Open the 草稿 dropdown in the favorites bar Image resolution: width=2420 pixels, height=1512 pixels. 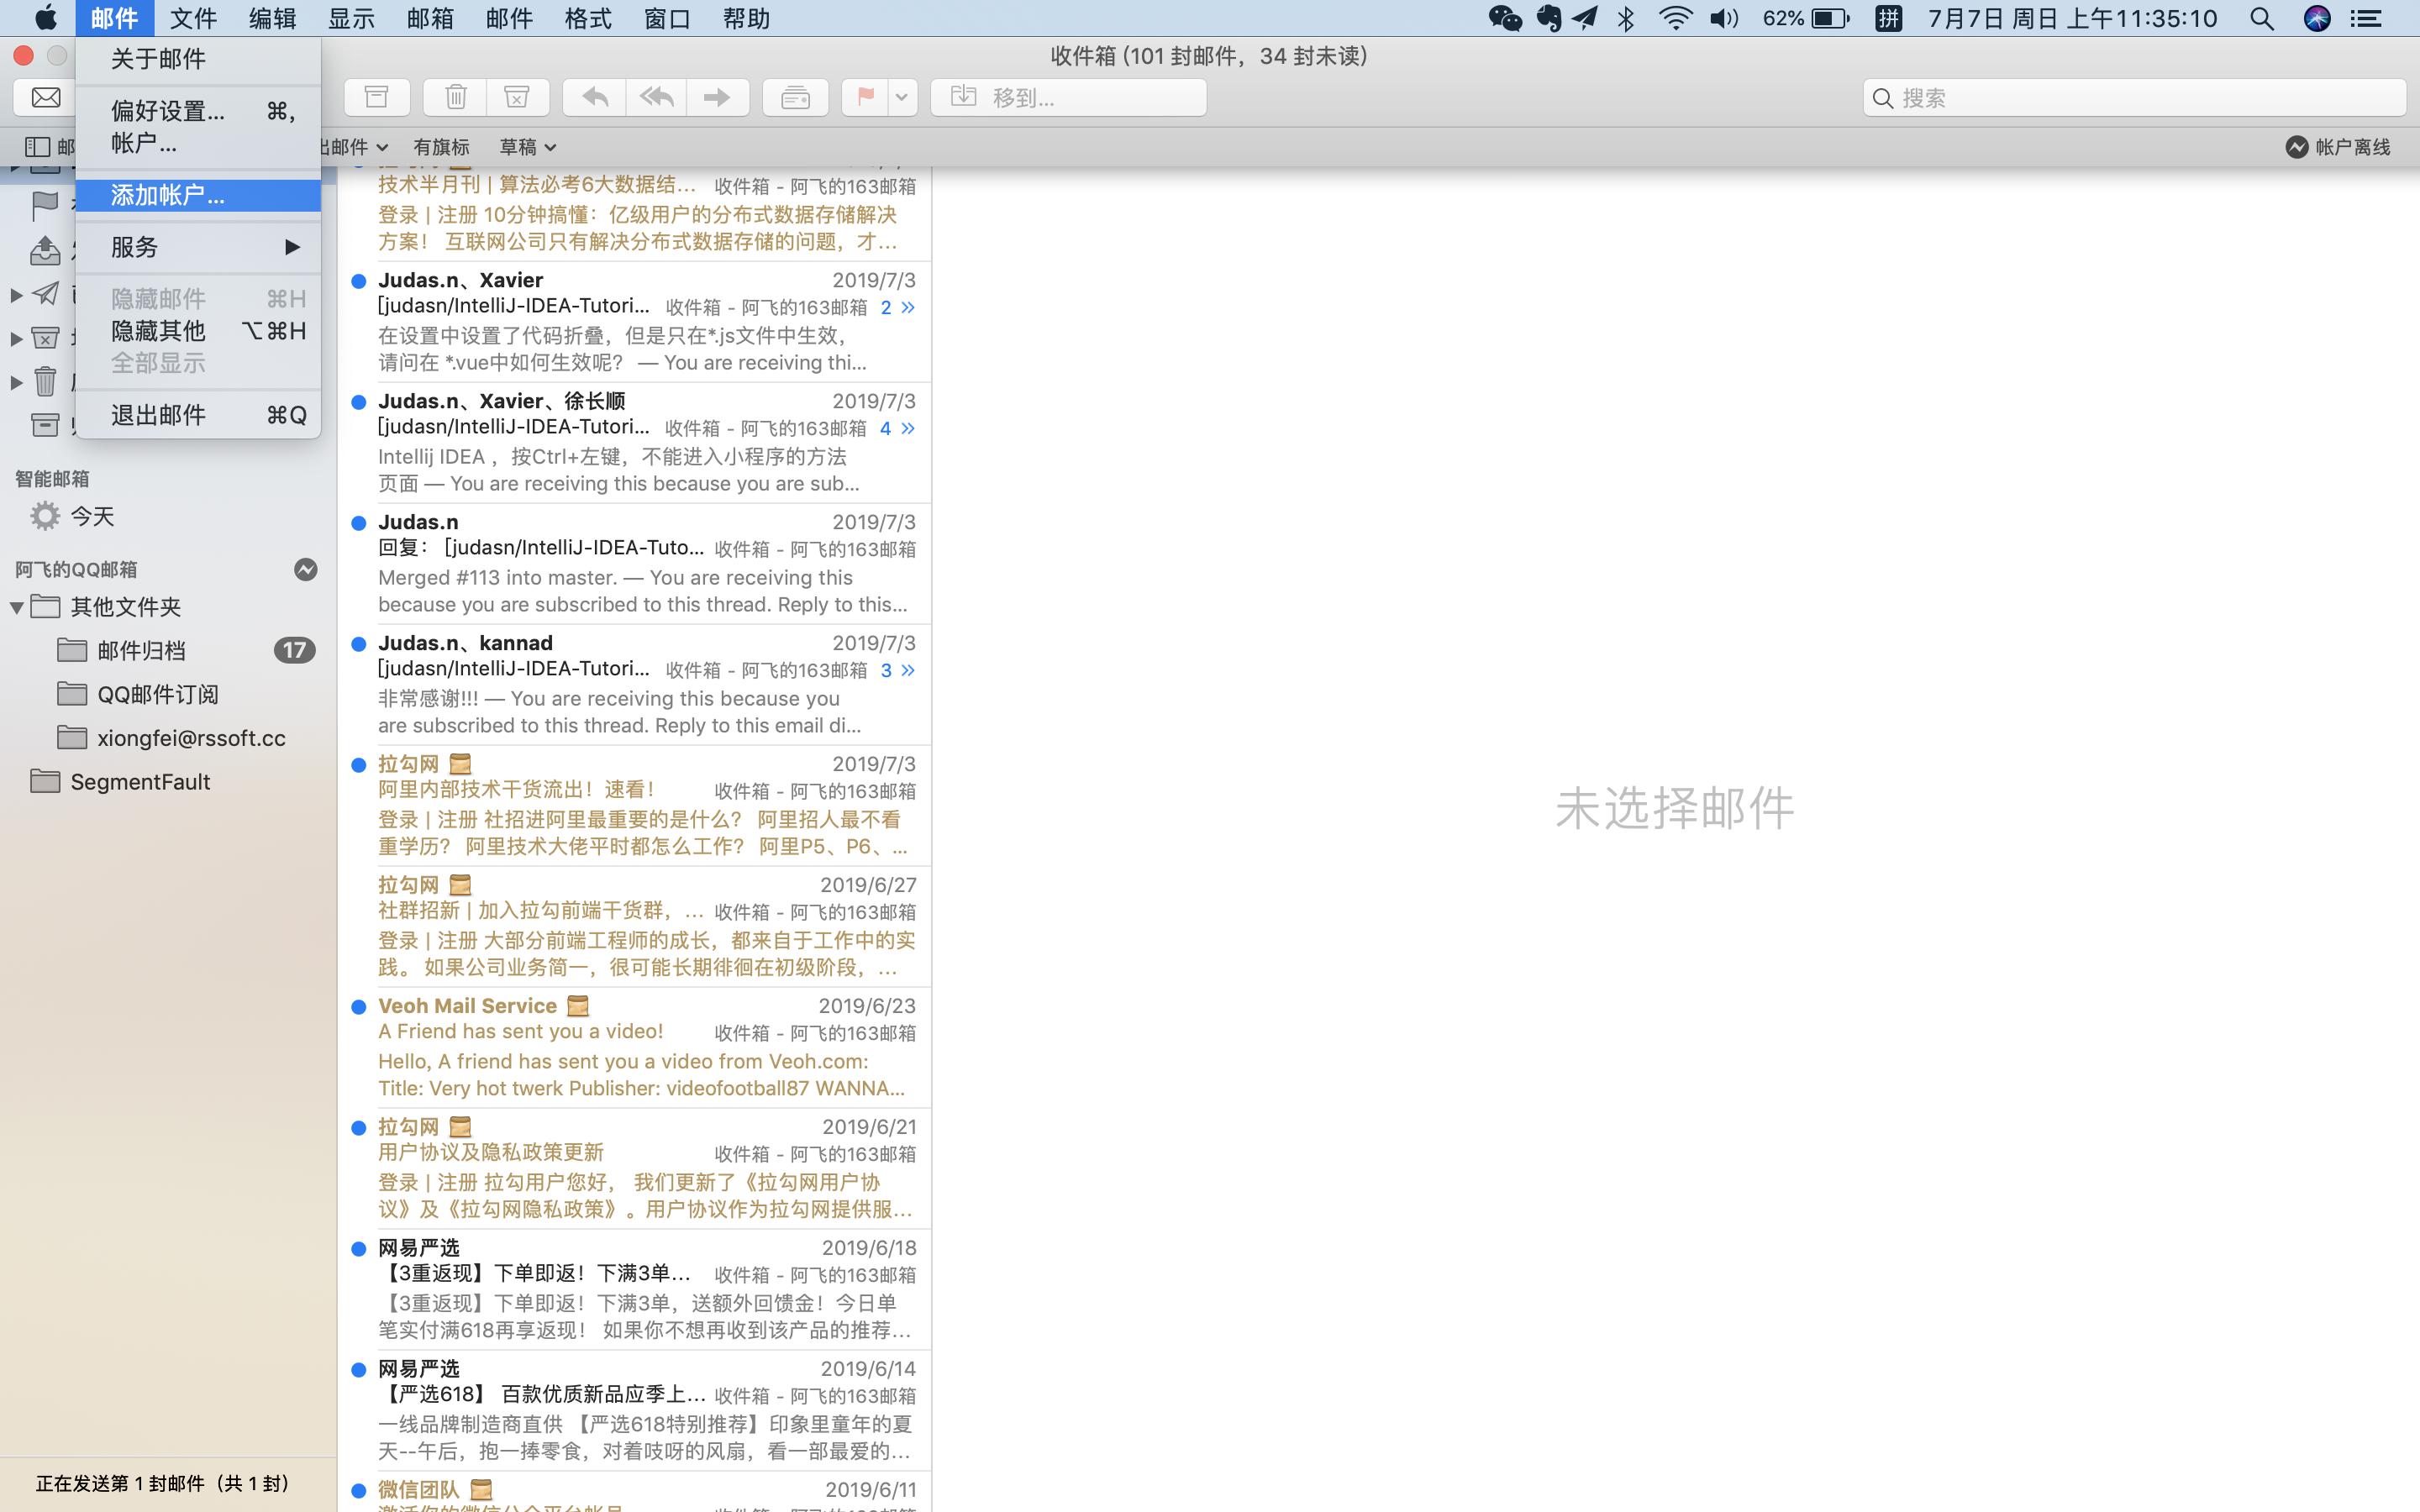(x=528, y=146)
